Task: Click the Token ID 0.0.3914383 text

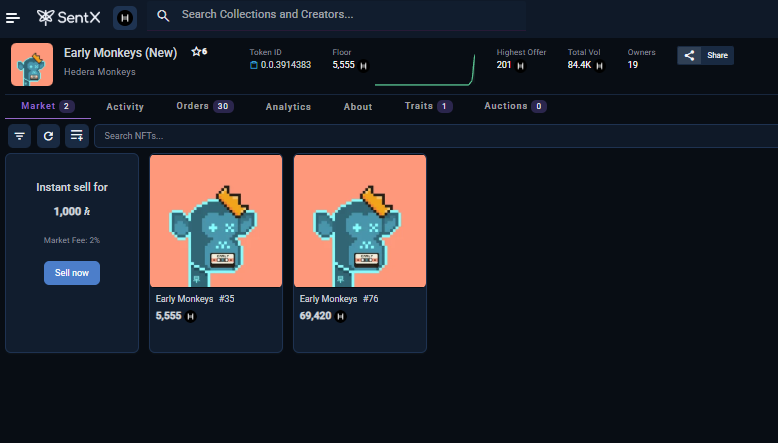Action: 286,65
